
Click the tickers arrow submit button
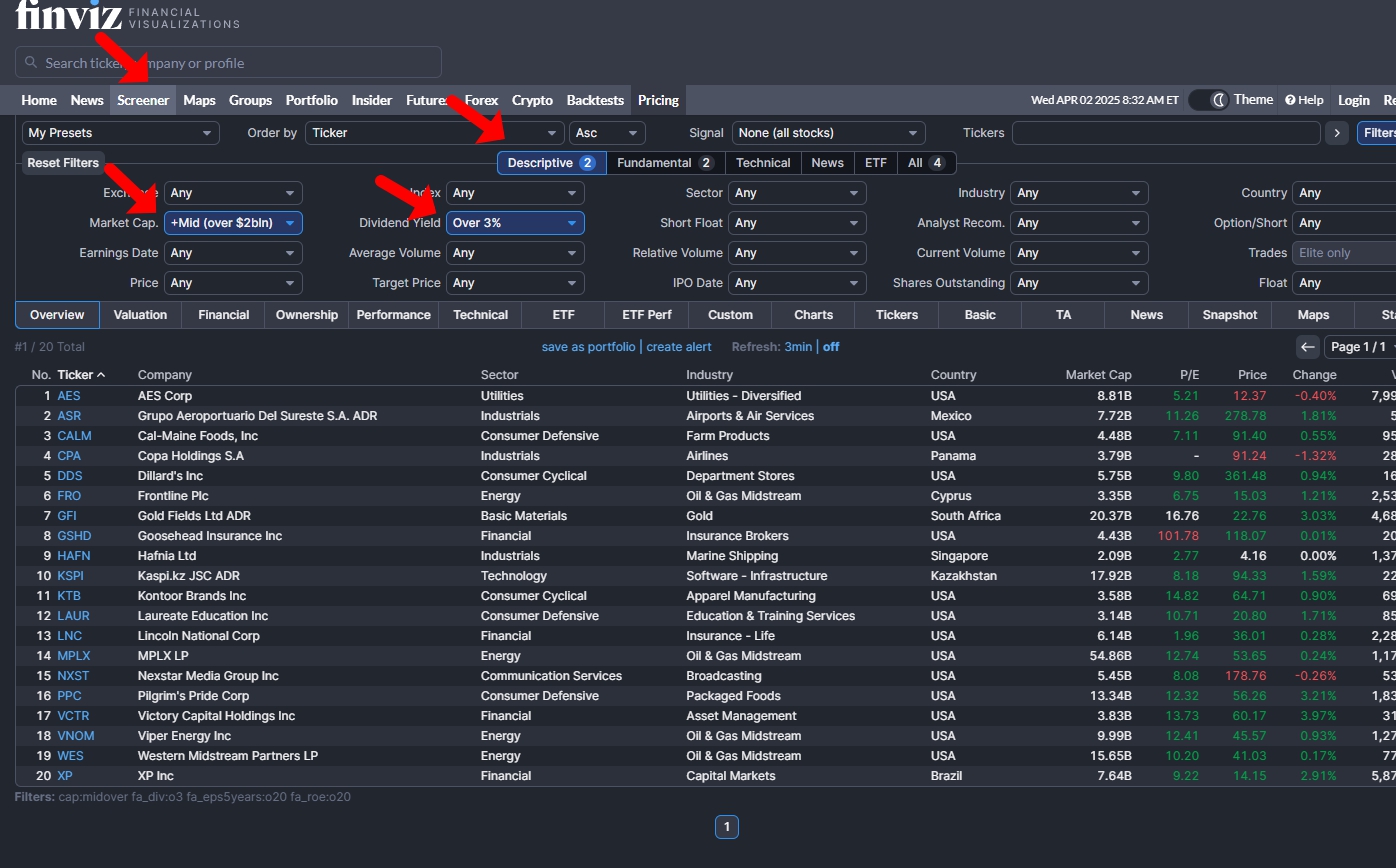coord(1337,133)
